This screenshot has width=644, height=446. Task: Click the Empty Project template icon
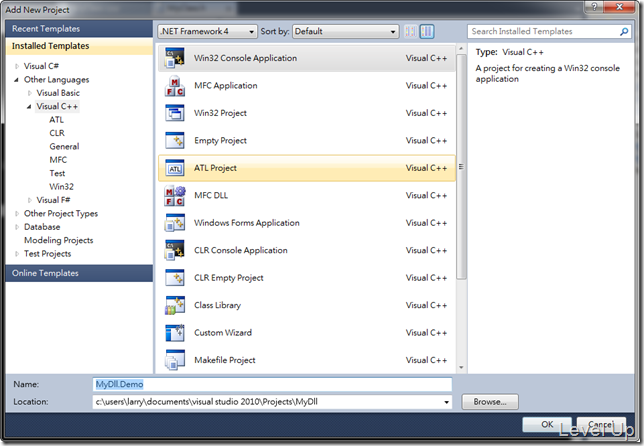[175, 140]
